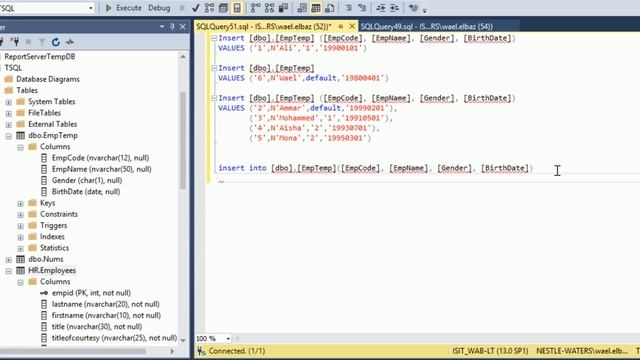Open Activity Monitor from Object Explorer
This screenshot has height=360, width=640.
click(70, 42)
